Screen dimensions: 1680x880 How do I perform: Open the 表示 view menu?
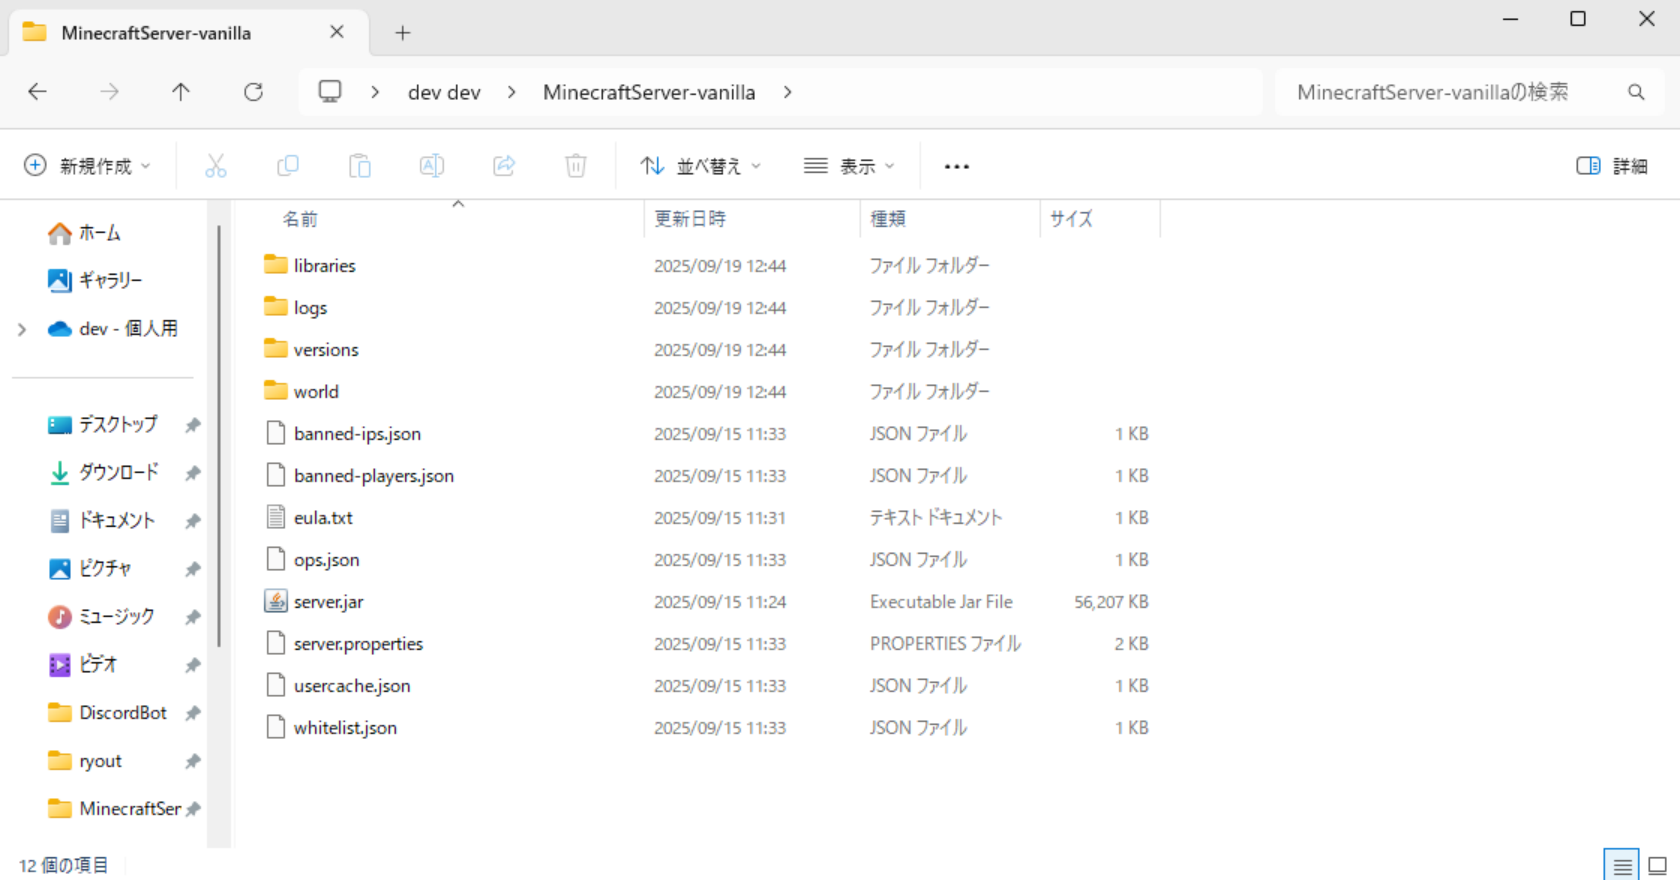[x=849, y=166]
